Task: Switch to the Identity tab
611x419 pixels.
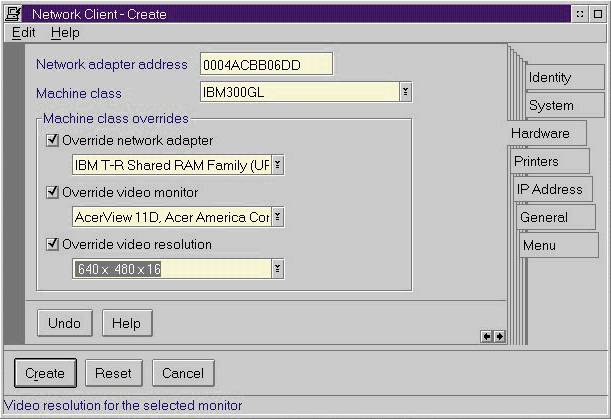Action: [565, 77]
